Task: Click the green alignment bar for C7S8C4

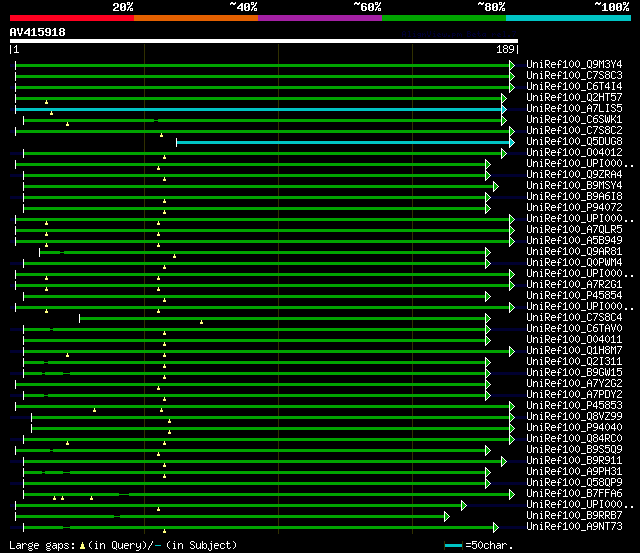Action: pos(282,319)
